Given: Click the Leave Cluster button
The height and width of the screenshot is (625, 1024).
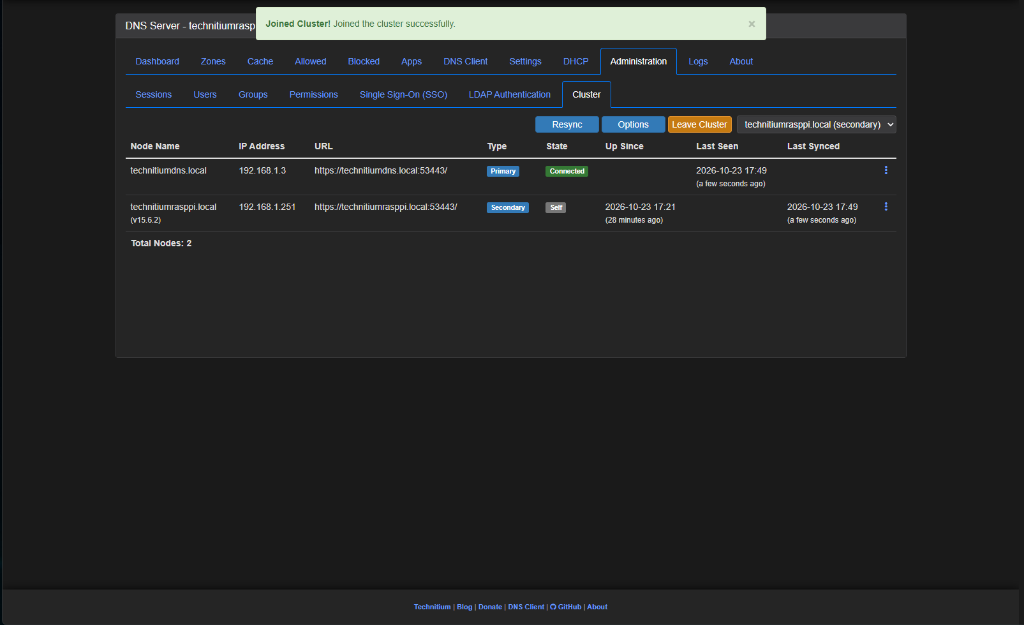Looking at the screenshot, I should [x=699, y=124].
